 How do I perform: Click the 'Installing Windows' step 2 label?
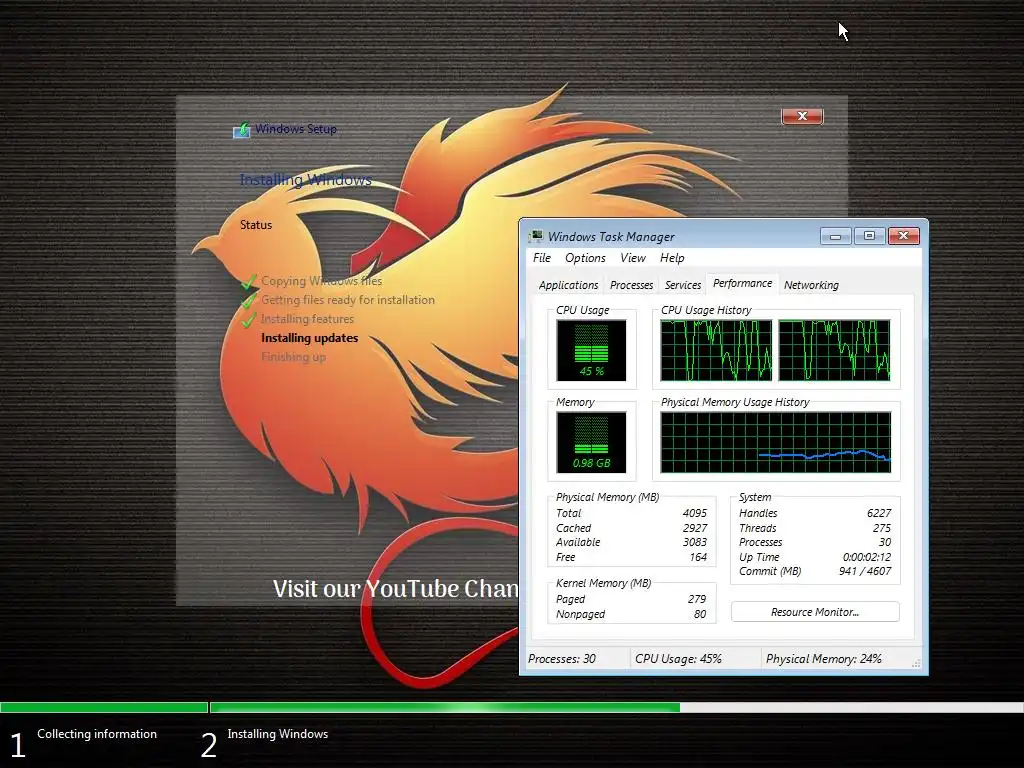click(x=278, y=734)
